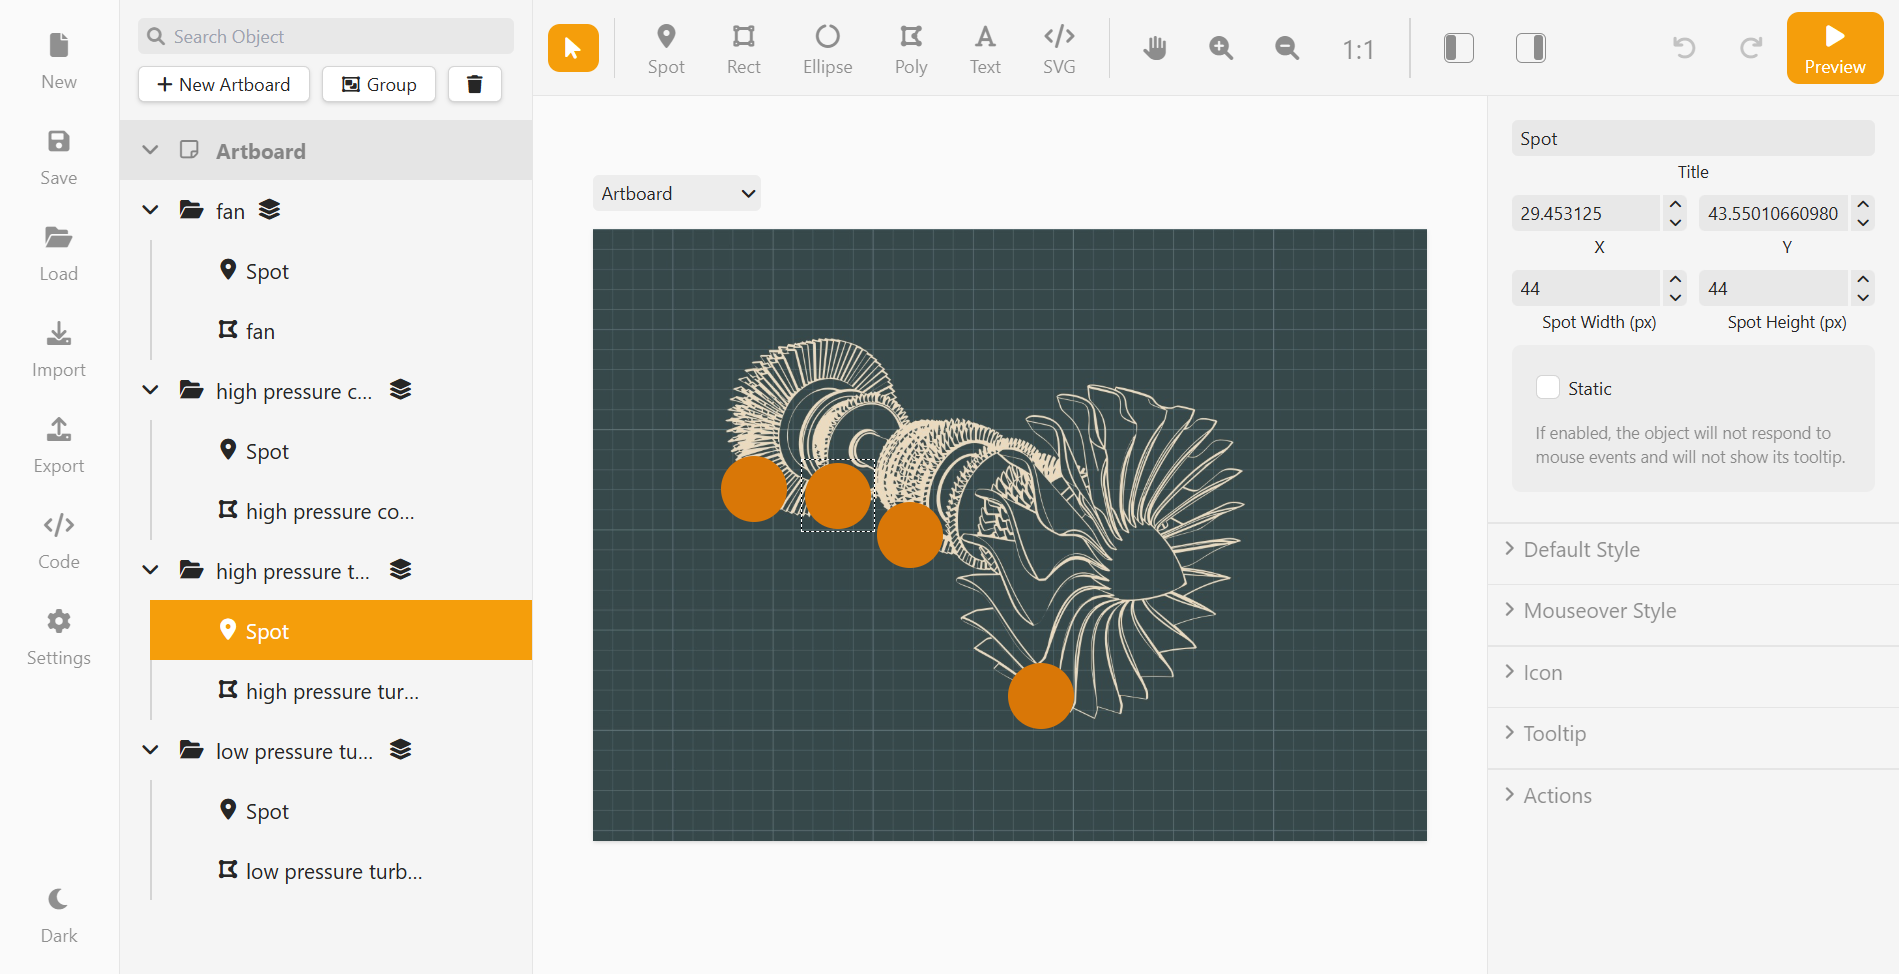Click the zoom in magnifier

pos(1221,48)
